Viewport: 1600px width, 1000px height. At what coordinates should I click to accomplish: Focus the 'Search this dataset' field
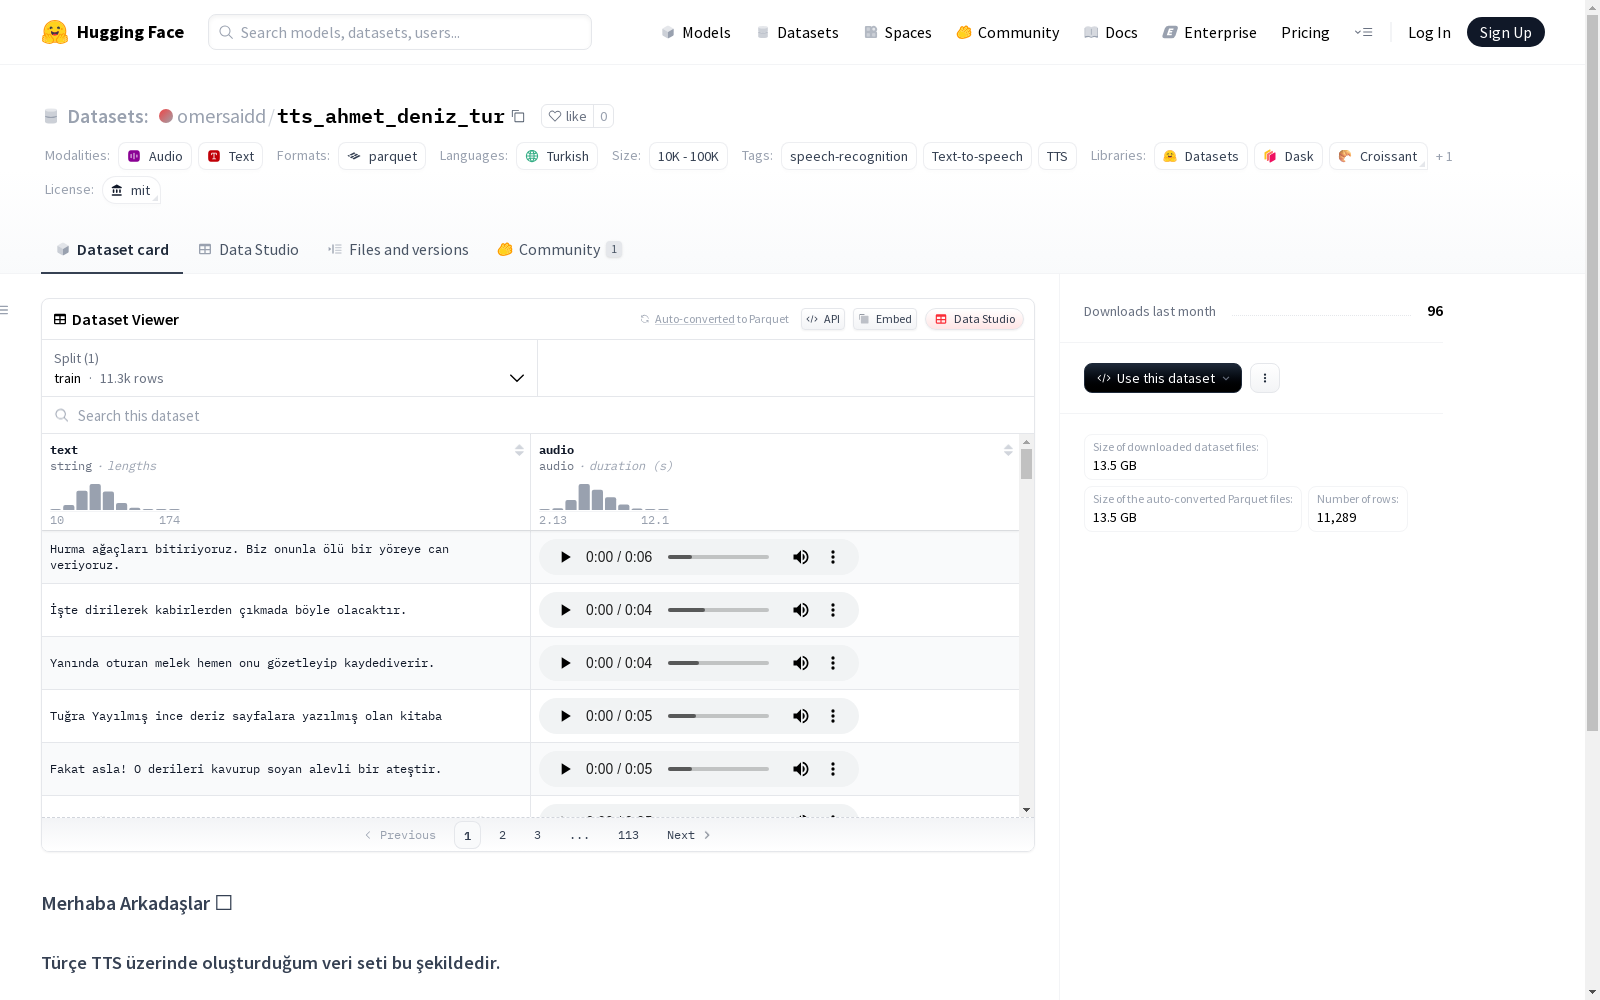pyautogui.click(x=538, y=415)
